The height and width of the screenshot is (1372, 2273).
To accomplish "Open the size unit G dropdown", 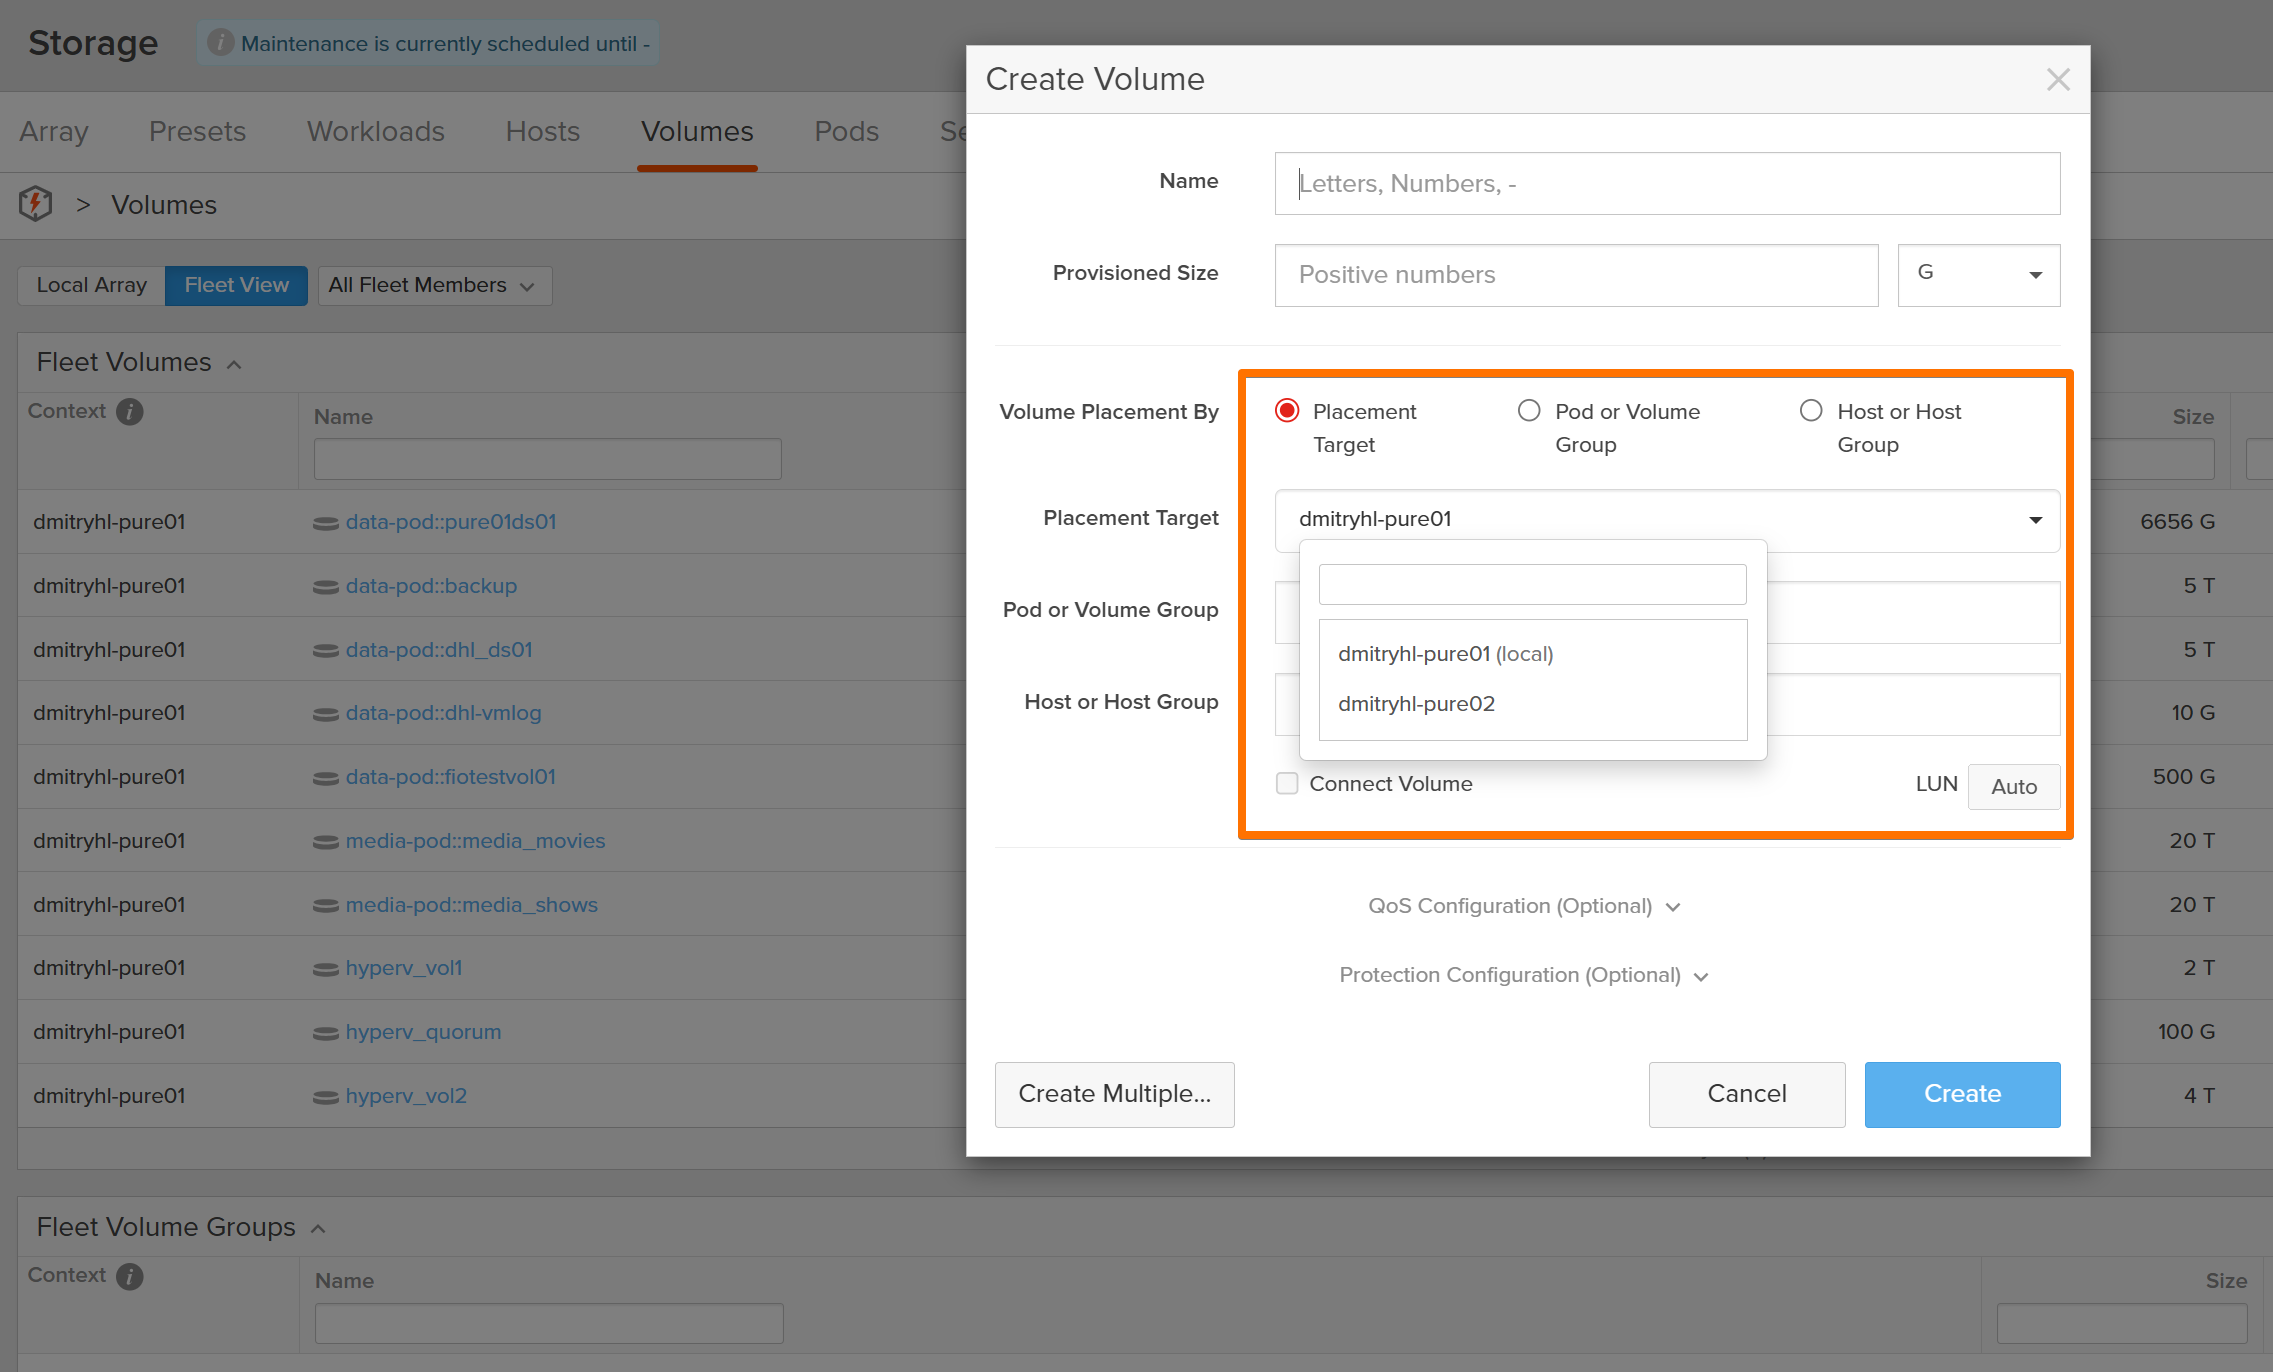I will click(1978, 275).
